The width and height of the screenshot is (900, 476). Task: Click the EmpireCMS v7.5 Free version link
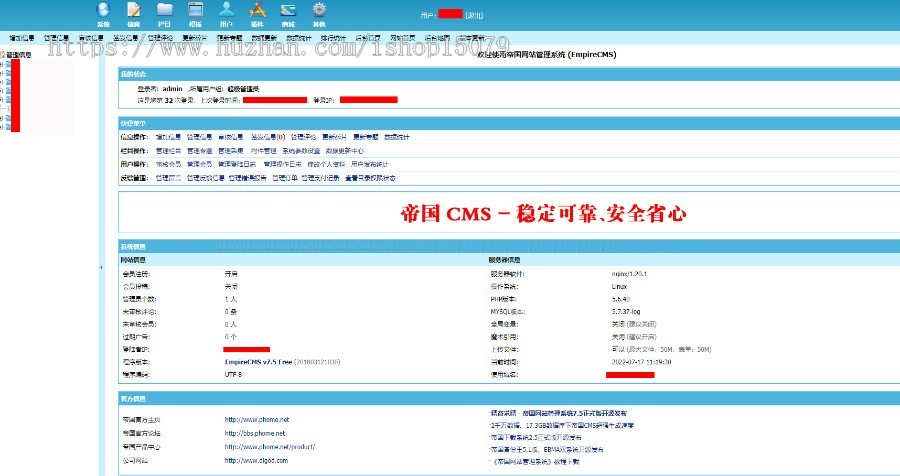click(258, 362)
